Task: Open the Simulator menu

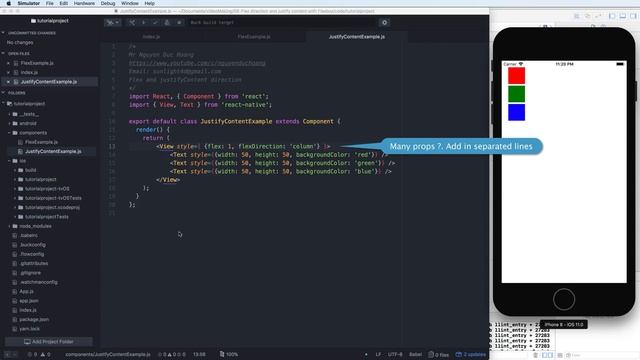Action: pyautogui.click(x=29, y=3)
